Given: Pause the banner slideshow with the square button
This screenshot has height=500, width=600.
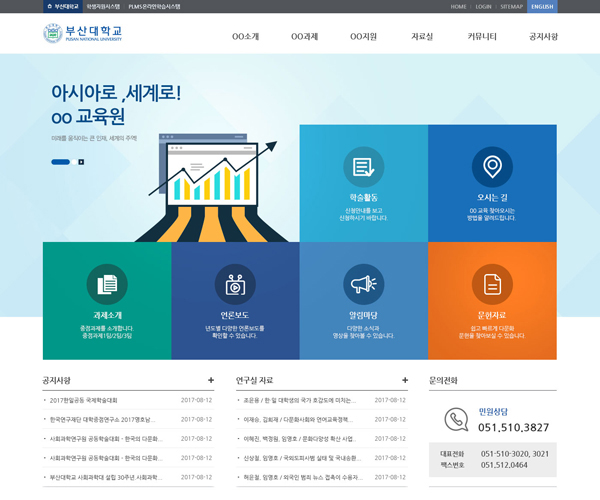Looking at the screenshot, I should coord(81,161).
